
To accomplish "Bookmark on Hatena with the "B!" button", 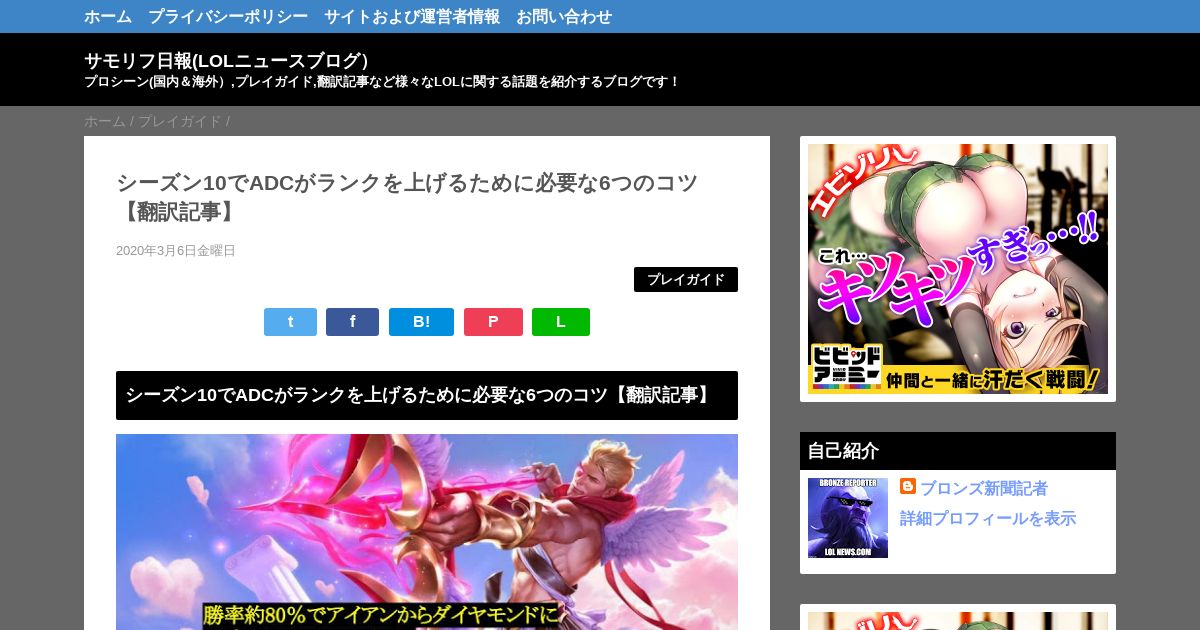I will click(421, 322).
